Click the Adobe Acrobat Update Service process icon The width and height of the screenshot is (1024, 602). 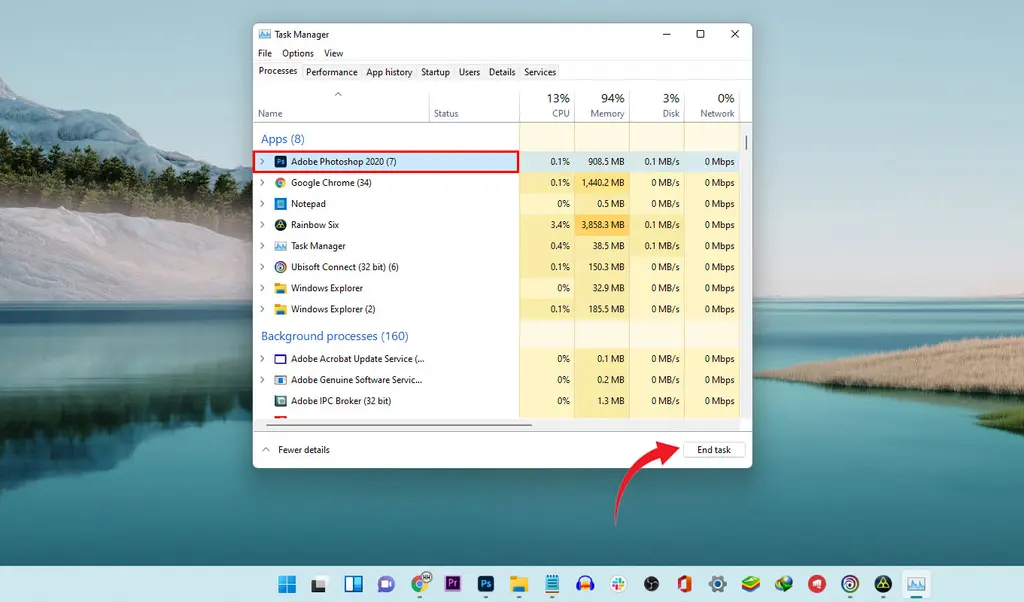tap(280, 359)
